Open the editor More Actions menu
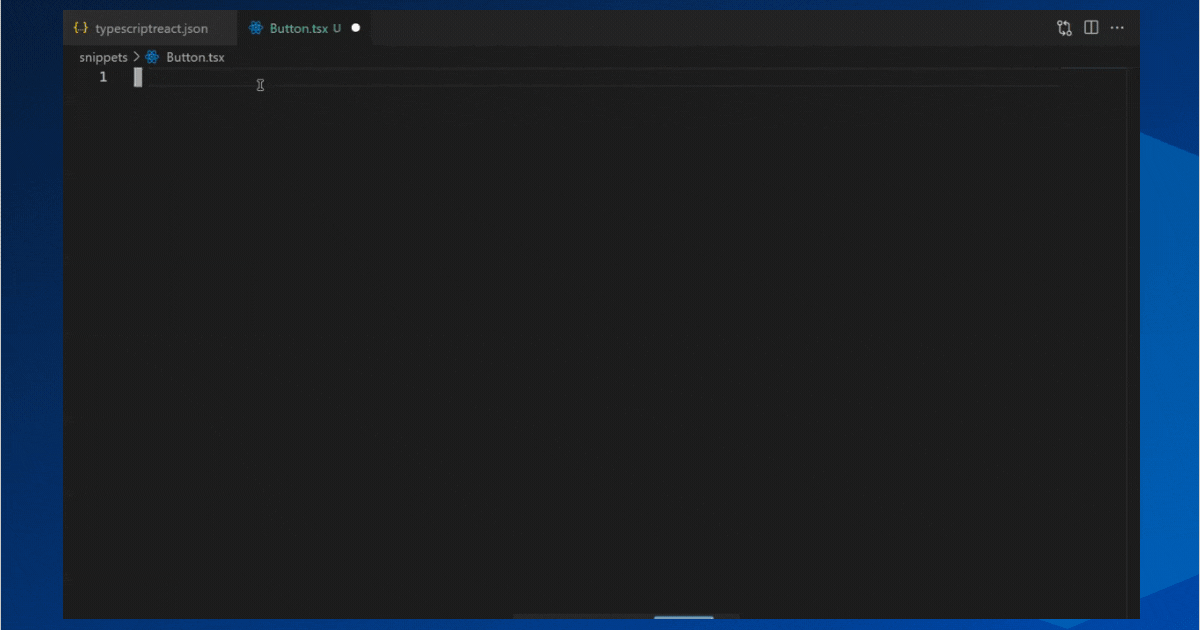The width and height of the screenshot is (1200, 630). click(1117, 28)
